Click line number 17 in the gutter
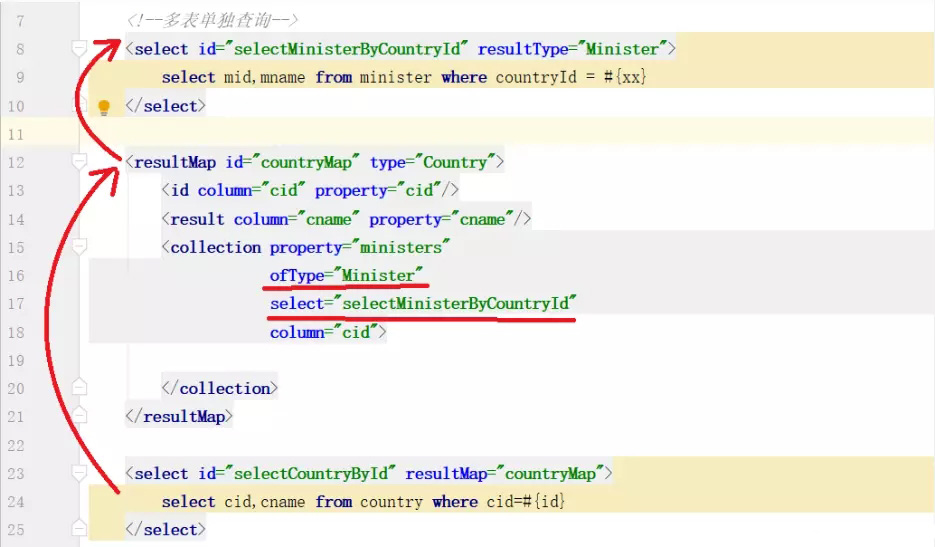This screenshot has width=935, height=547. (x=16, y=304)
